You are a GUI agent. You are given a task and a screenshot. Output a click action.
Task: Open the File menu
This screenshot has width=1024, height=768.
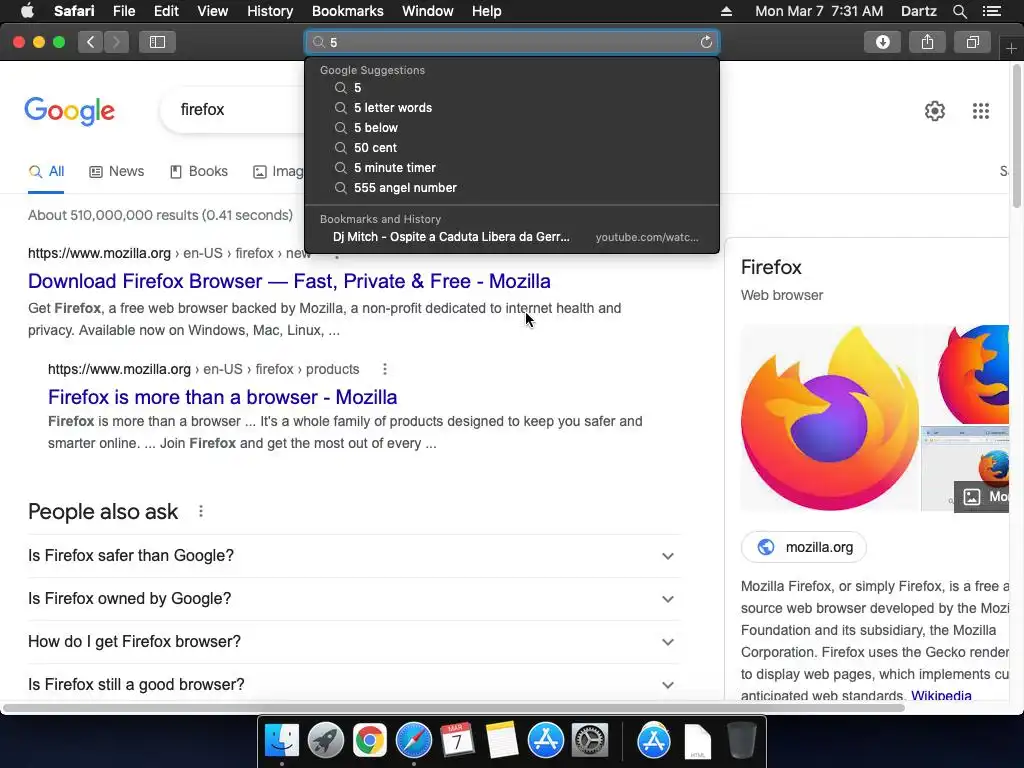tap(123, 11)
